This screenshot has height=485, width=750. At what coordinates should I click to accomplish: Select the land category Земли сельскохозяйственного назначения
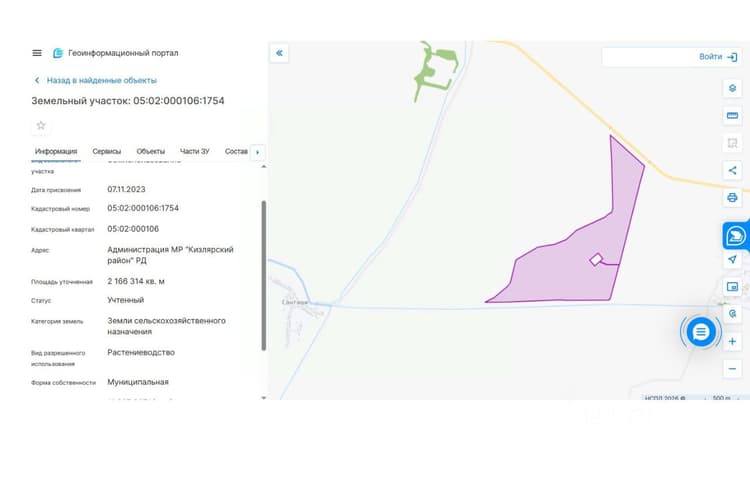coord(166,326)
